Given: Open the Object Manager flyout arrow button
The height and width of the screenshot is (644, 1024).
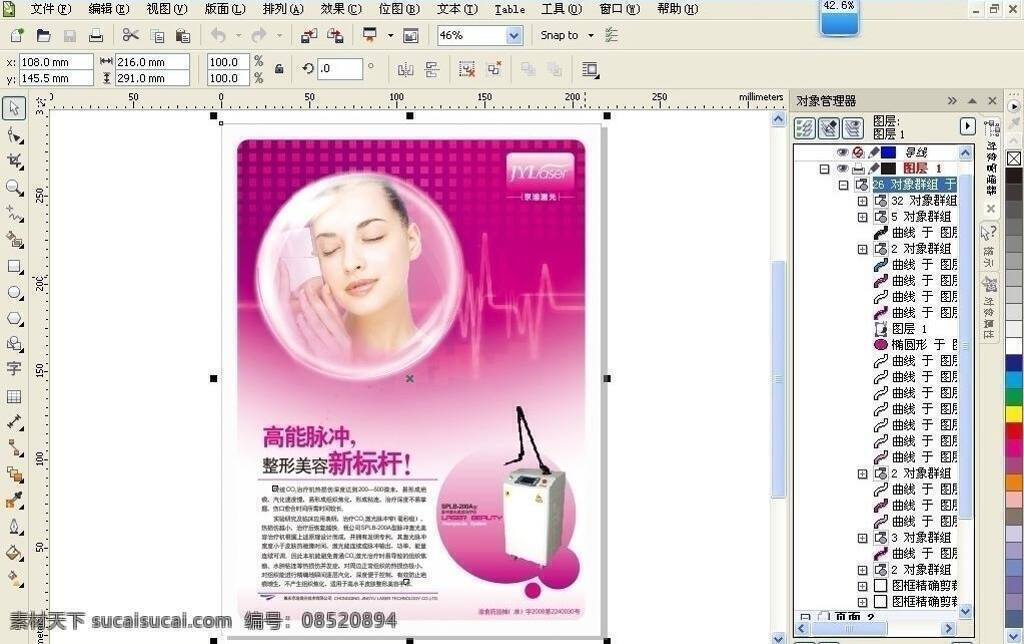Looking at the screenshot, I should tap(967, 126).
